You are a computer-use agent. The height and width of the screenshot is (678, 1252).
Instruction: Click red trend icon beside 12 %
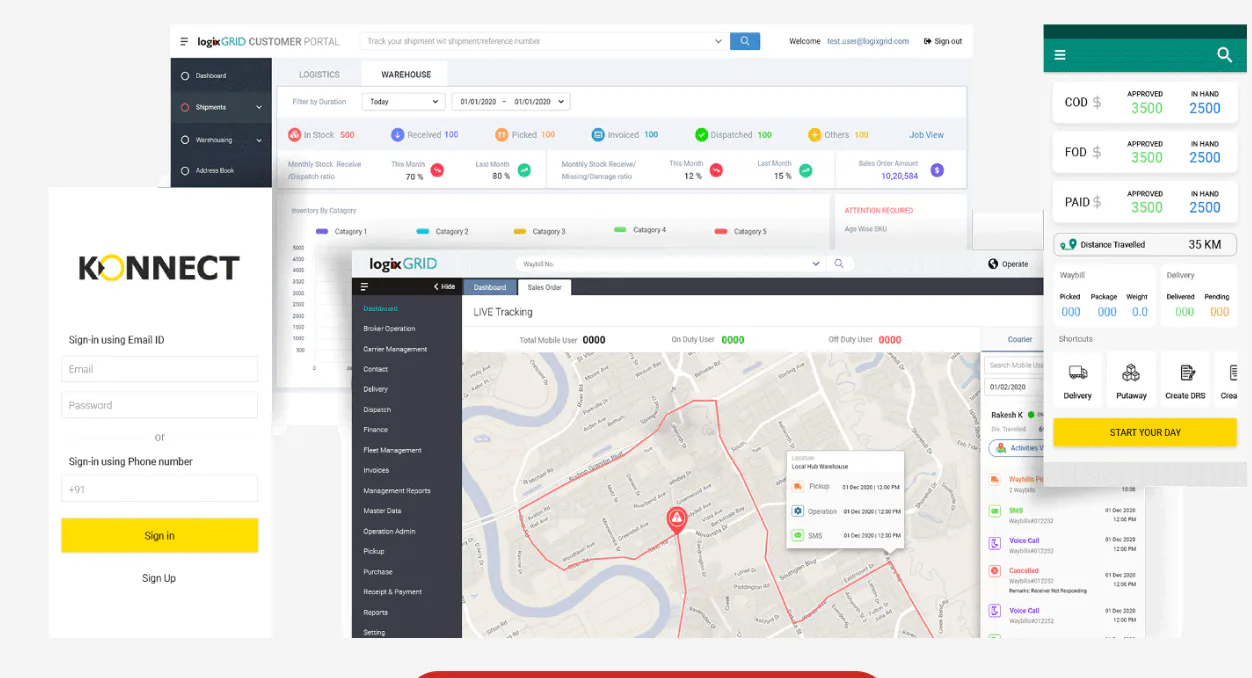pyautogui.click(x=716, y=171)
